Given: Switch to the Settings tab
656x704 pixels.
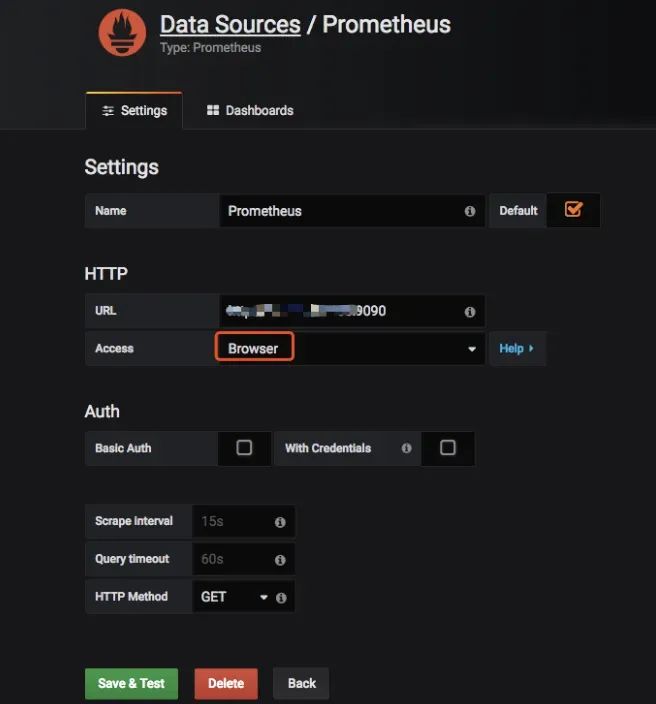Looking at the screenshot, I should (134, 110).
